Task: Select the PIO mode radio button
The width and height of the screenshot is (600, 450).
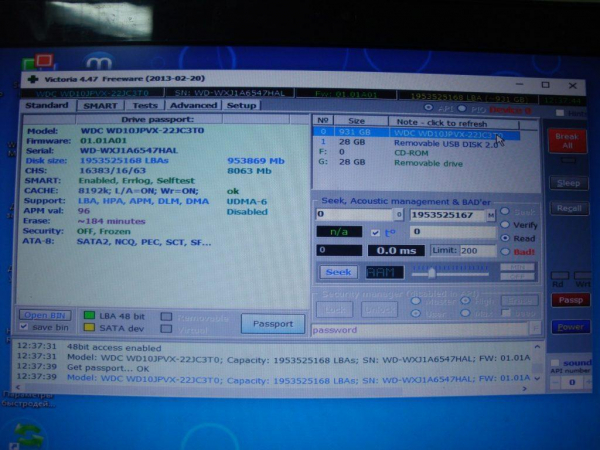Action: click(462, 109)
